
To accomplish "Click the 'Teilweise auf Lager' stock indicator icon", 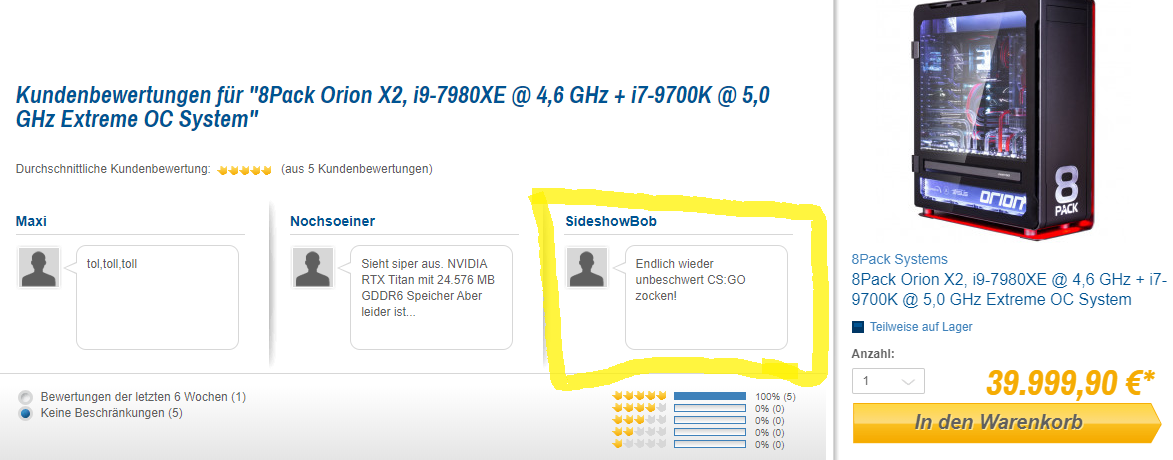I will pos(858,327).
